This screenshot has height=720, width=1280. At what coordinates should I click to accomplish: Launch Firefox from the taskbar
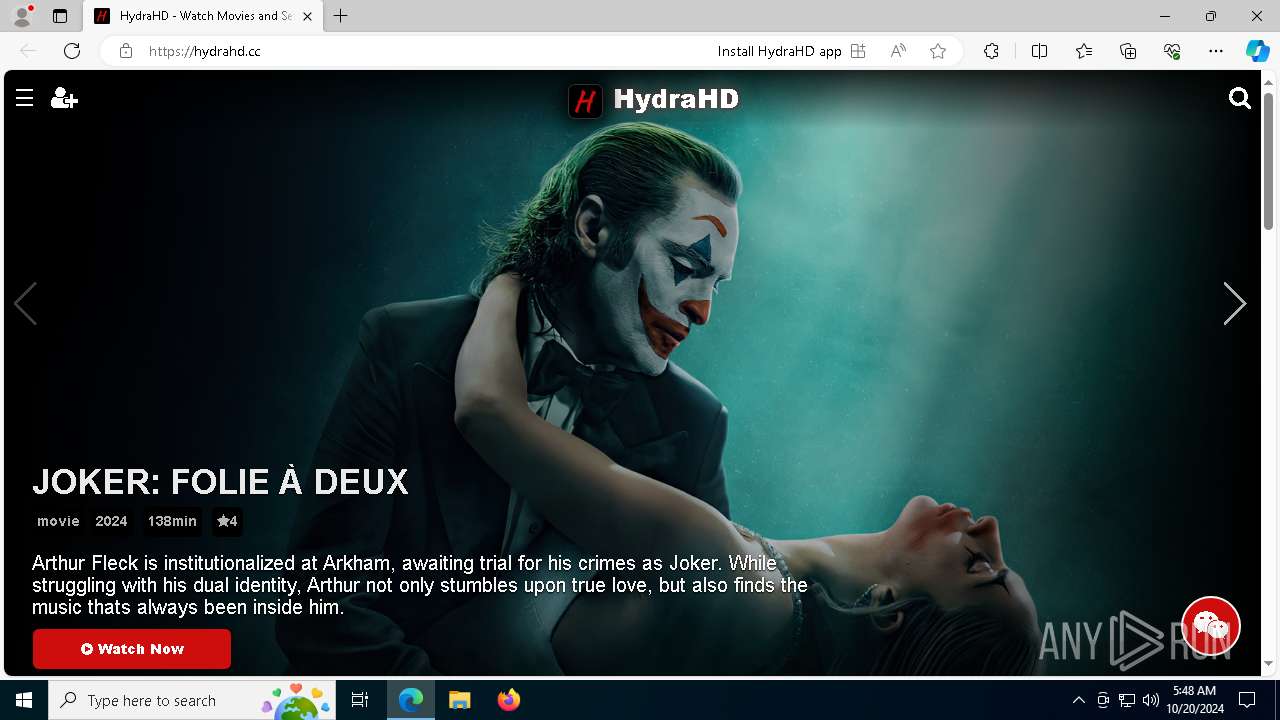coord(509,700)
